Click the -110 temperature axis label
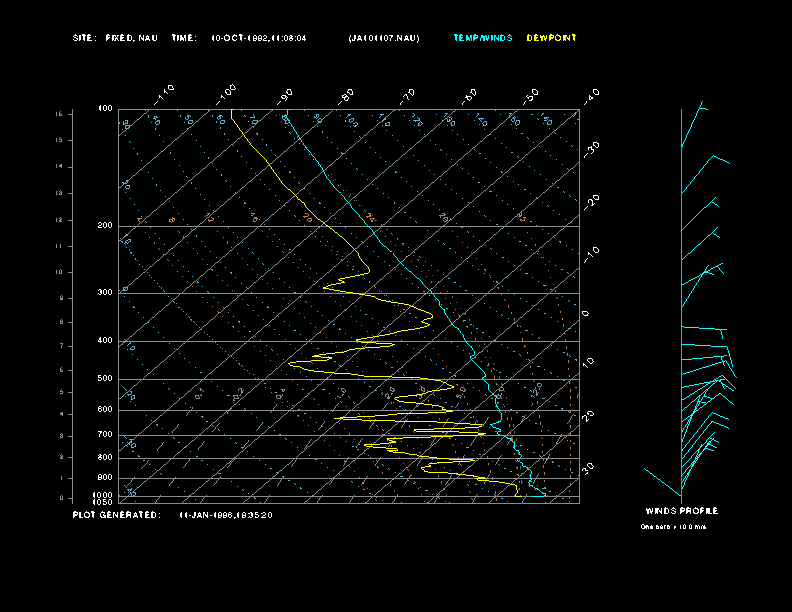The image size is (792, 612). pos(166,92)
